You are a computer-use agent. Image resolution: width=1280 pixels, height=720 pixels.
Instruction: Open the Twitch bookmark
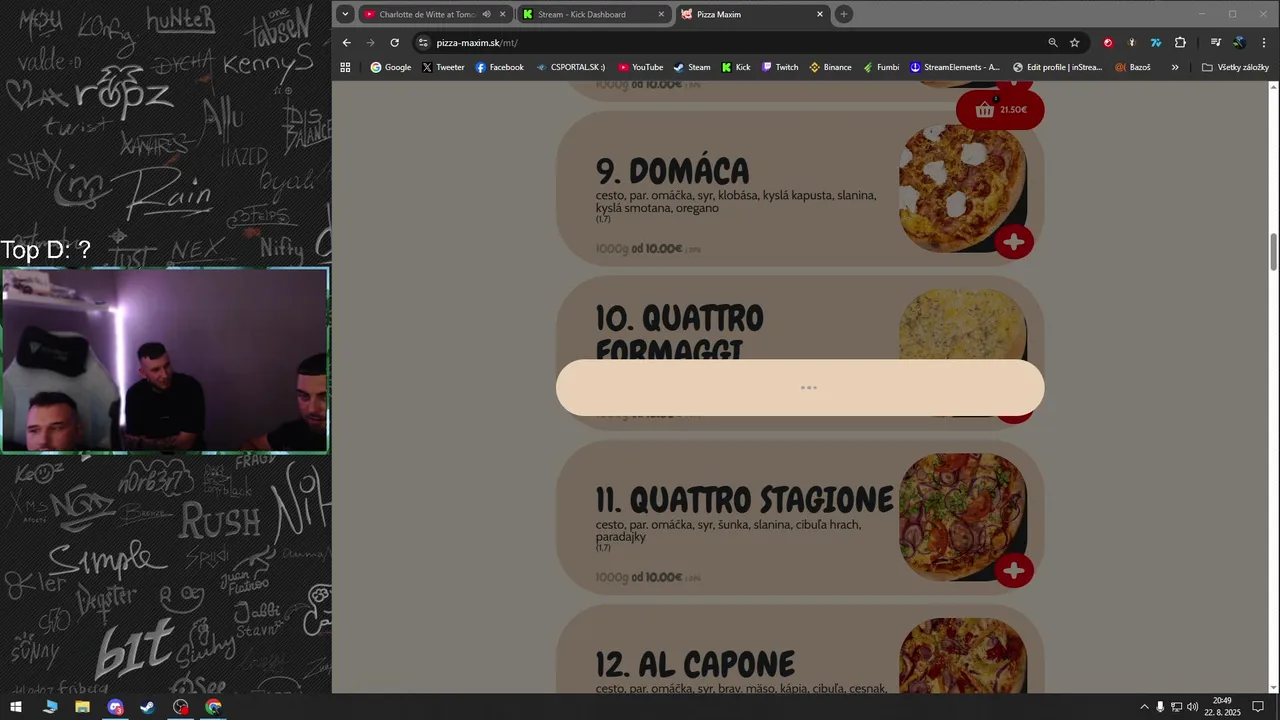(x=780, y=67)
